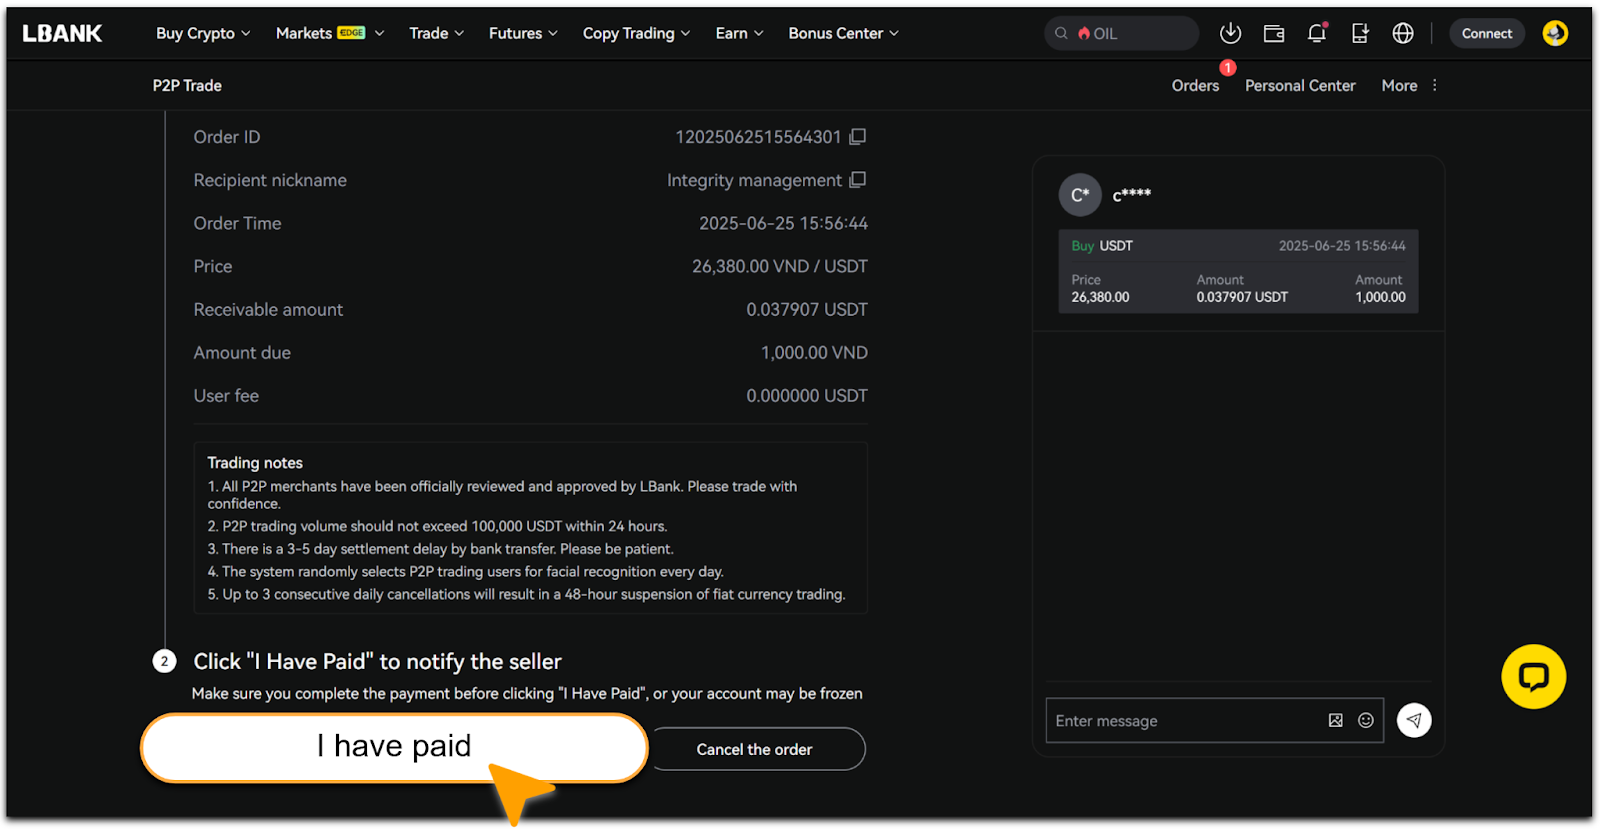Expand the Futures menu

[522, 34]
